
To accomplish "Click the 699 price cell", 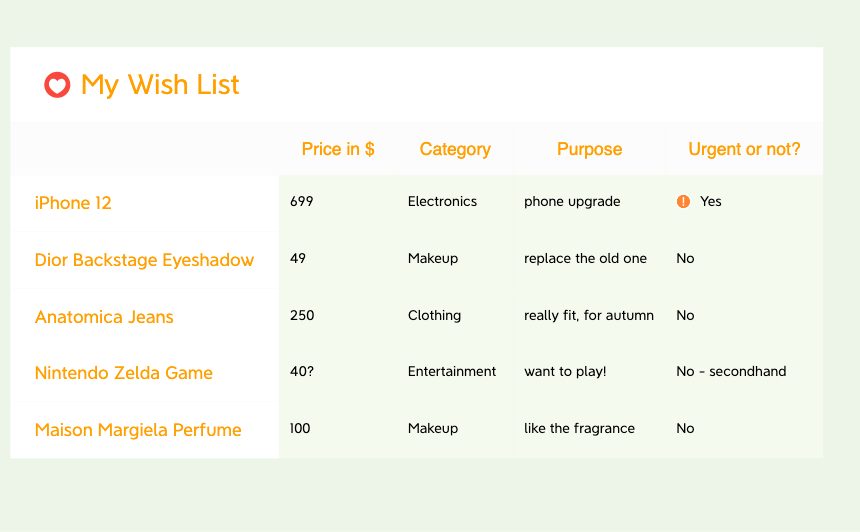I will tap(301, 201).
